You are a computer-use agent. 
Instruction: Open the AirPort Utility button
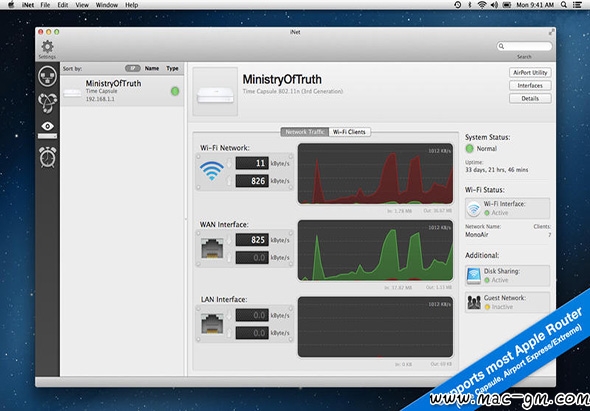tap(530, 73)
